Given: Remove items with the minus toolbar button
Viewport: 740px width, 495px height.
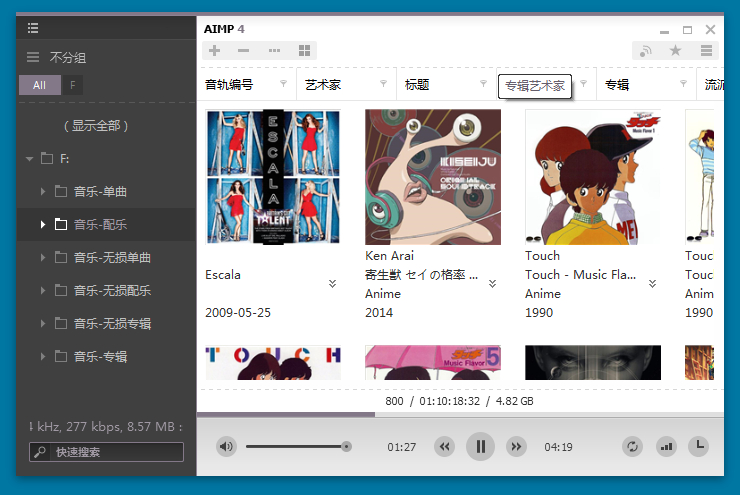Looking at the screenshot, I should [x=244, y=50].
